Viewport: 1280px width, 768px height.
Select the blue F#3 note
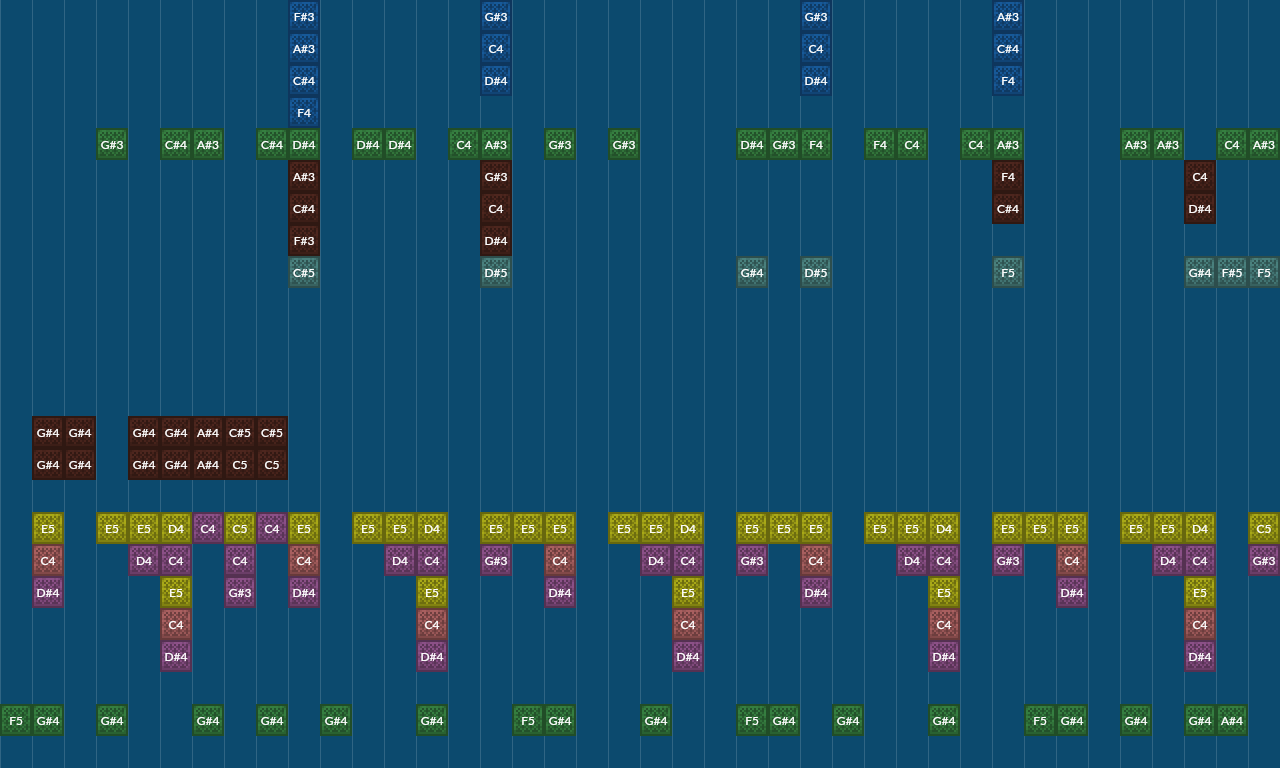click(x=304, y=17)
